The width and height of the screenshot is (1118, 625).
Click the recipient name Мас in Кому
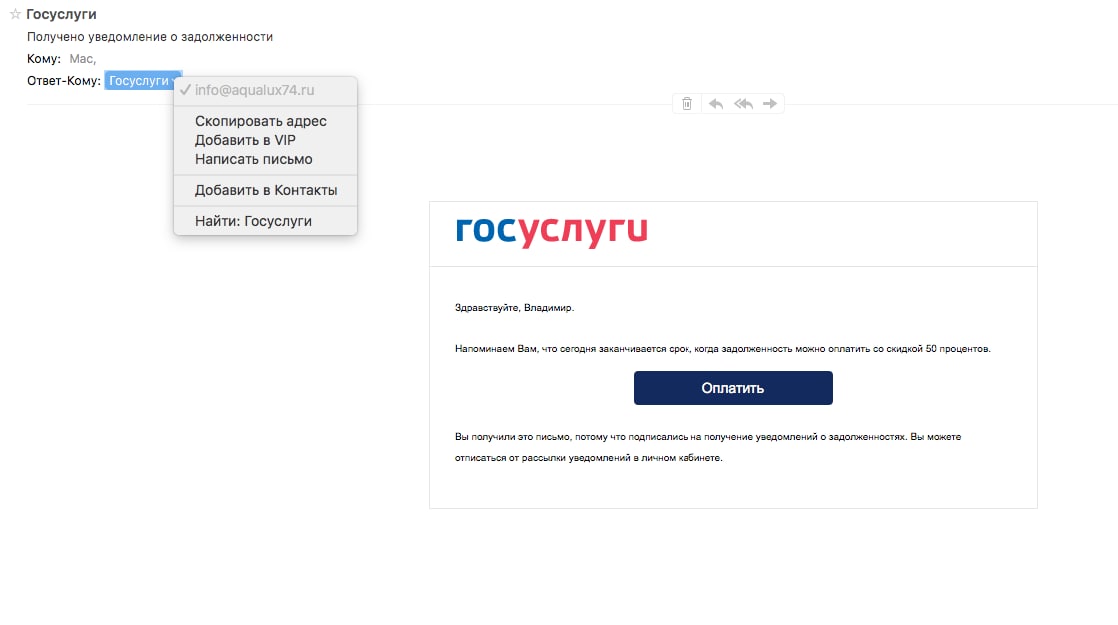click(83, 58)
